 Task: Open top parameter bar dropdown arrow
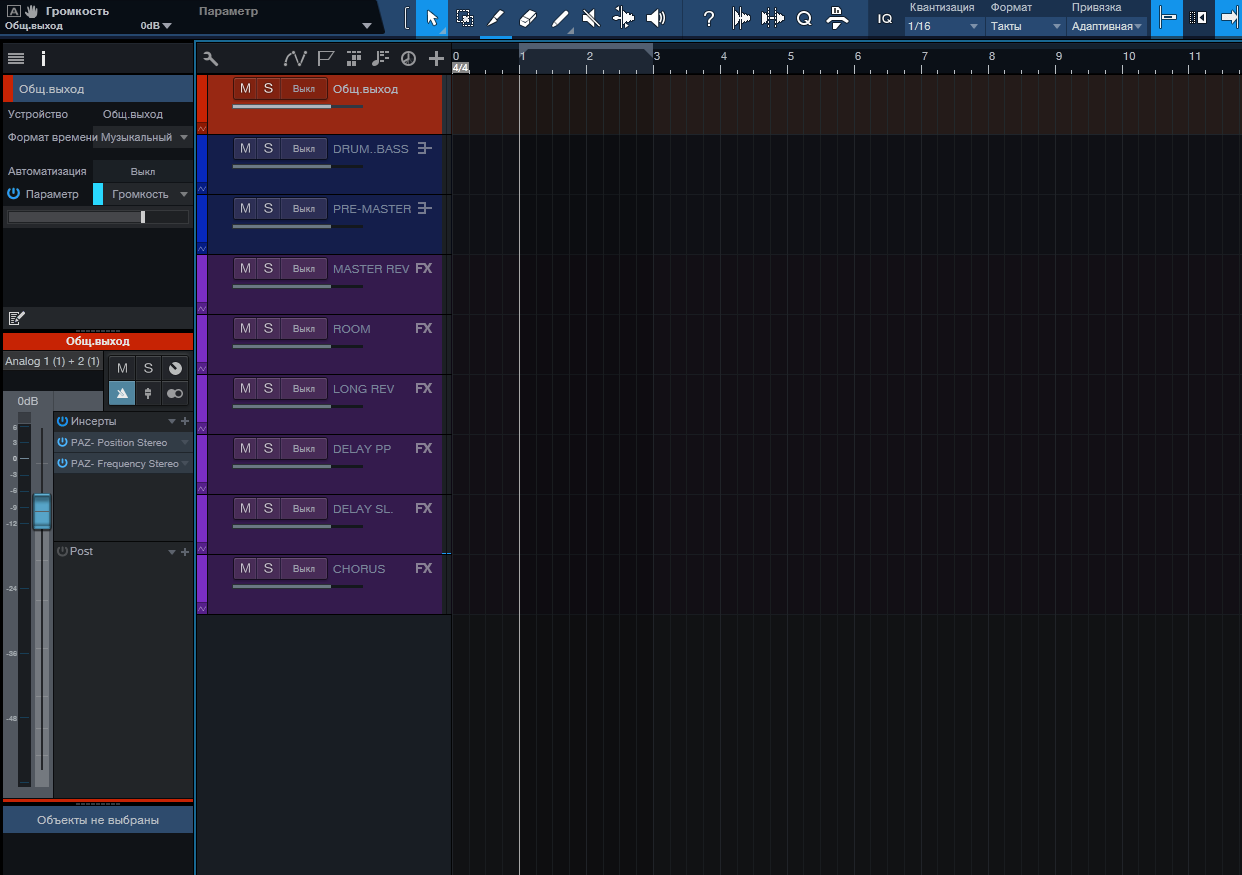click(x=366, y=26)
